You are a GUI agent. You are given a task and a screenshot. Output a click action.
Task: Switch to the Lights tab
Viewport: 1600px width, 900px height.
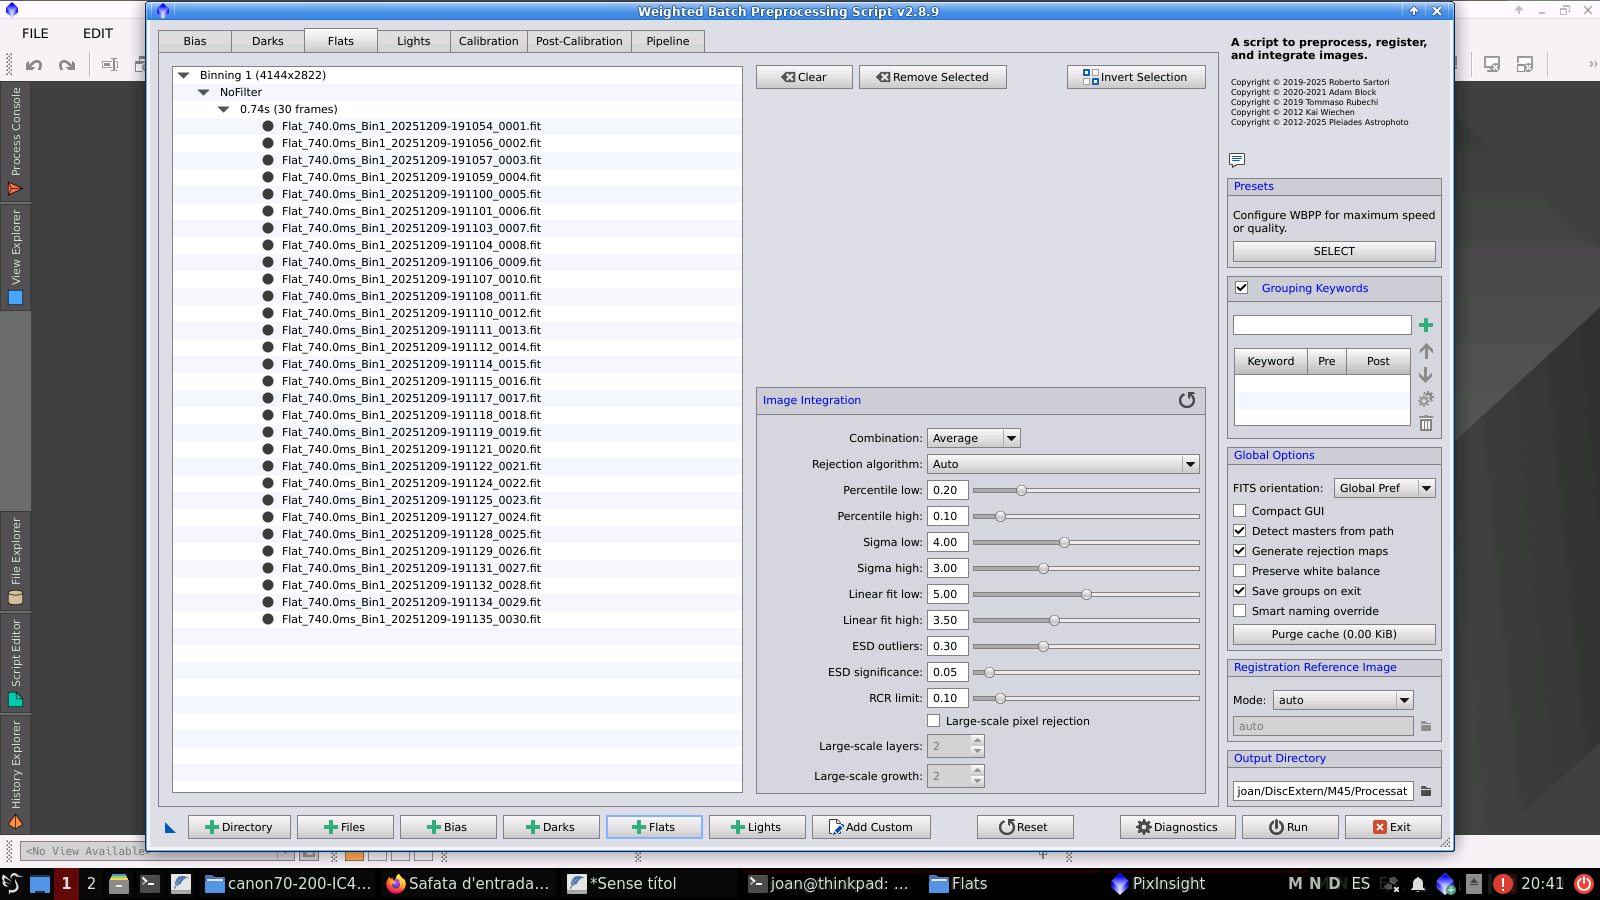413,41
